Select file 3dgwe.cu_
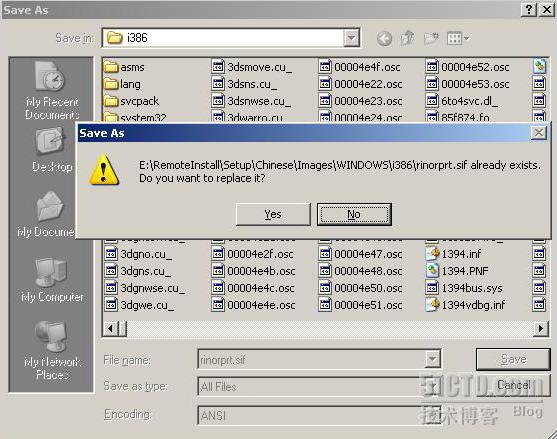The width and height of the screenshot is (557, 439). coord(139,305)
